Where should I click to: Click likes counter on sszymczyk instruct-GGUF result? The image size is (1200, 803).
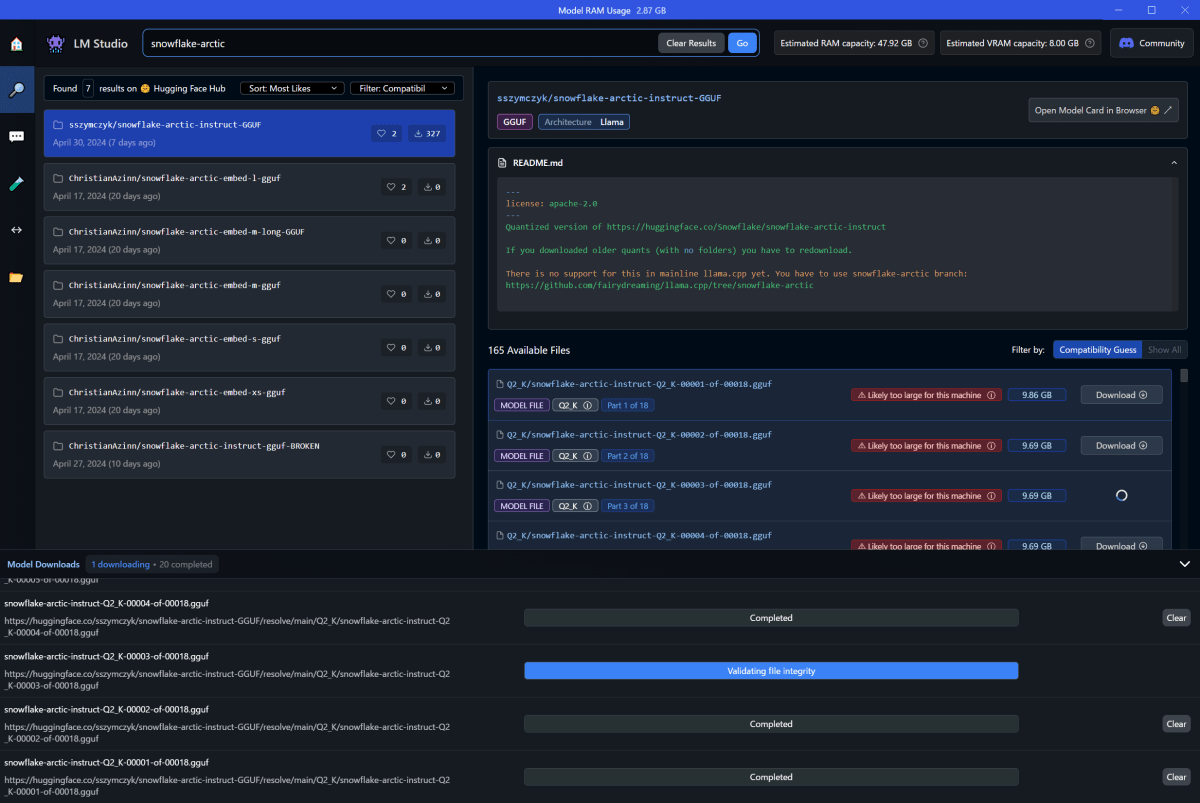pyautogui.click(x=386, y=133)
